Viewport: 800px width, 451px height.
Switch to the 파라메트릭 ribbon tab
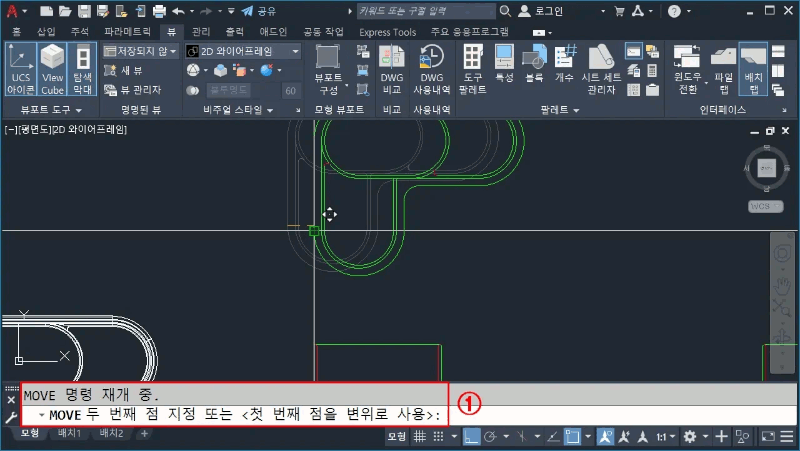pos(126,32)
